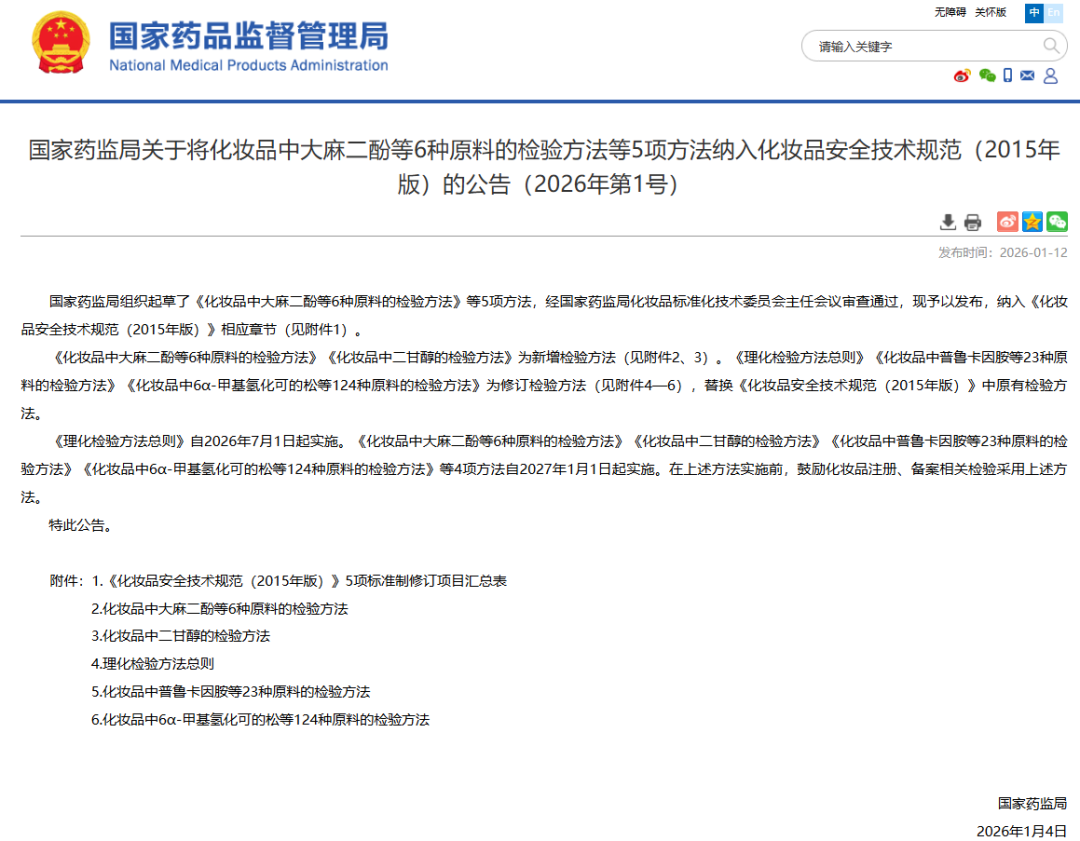Viewport: 1080px width, 841px height.
Task: Share the article via WeChat
Action: tap(1057, 222)
